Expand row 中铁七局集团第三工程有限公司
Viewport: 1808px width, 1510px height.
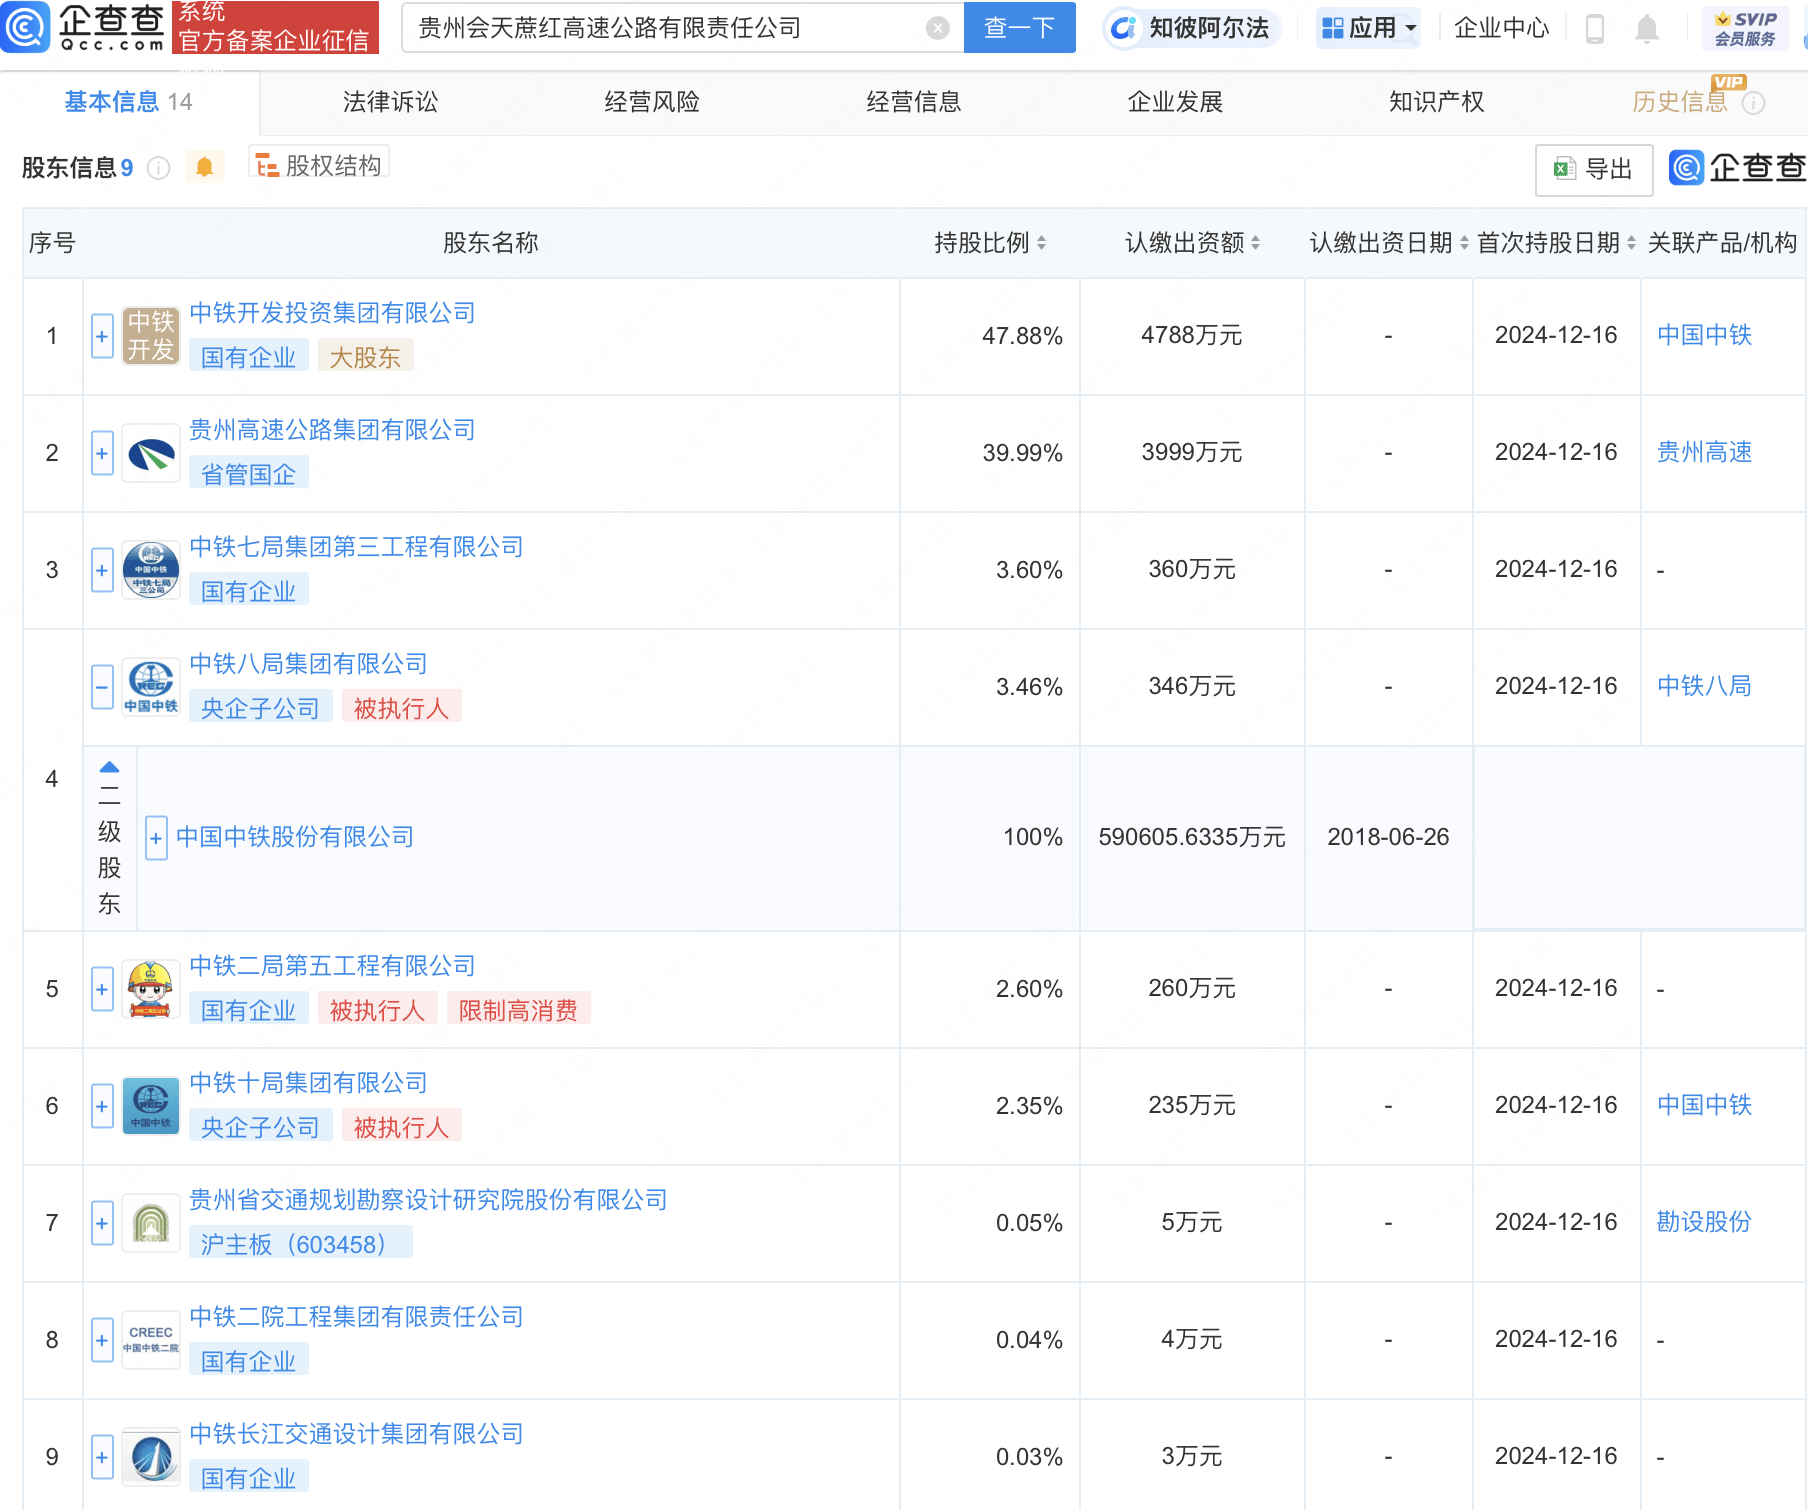coord(102,570)
